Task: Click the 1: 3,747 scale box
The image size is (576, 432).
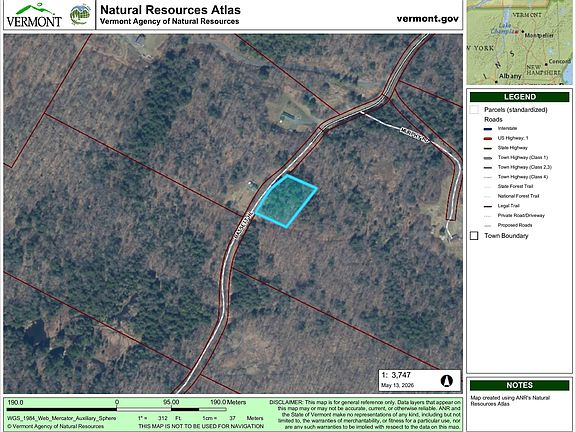Action: coord(420,381)
